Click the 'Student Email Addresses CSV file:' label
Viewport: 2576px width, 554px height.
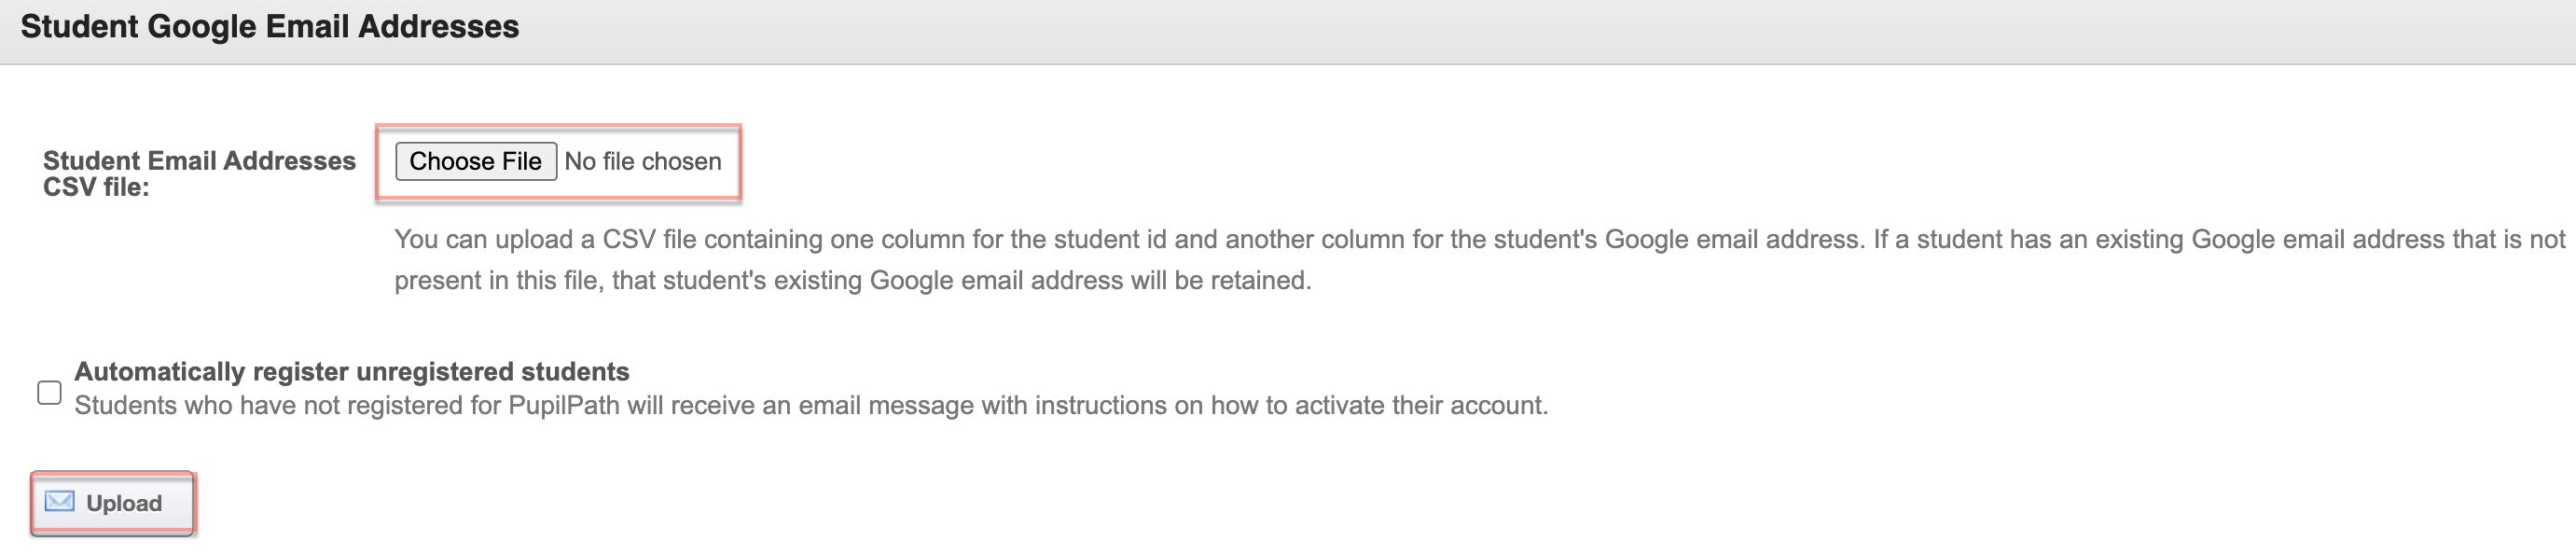(x=199, y=174)
